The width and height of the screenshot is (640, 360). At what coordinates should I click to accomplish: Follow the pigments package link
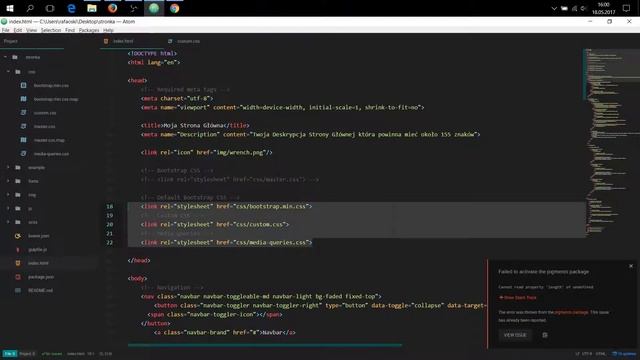click(x=571, y=312)
